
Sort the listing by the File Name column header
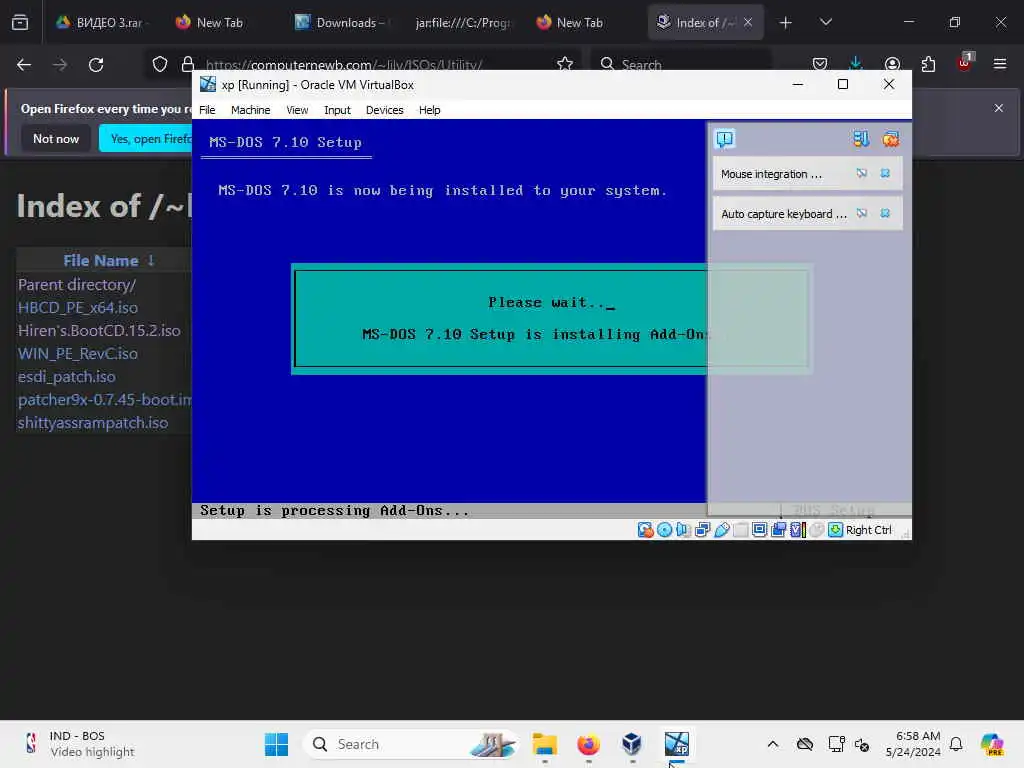tap(101, 261)
